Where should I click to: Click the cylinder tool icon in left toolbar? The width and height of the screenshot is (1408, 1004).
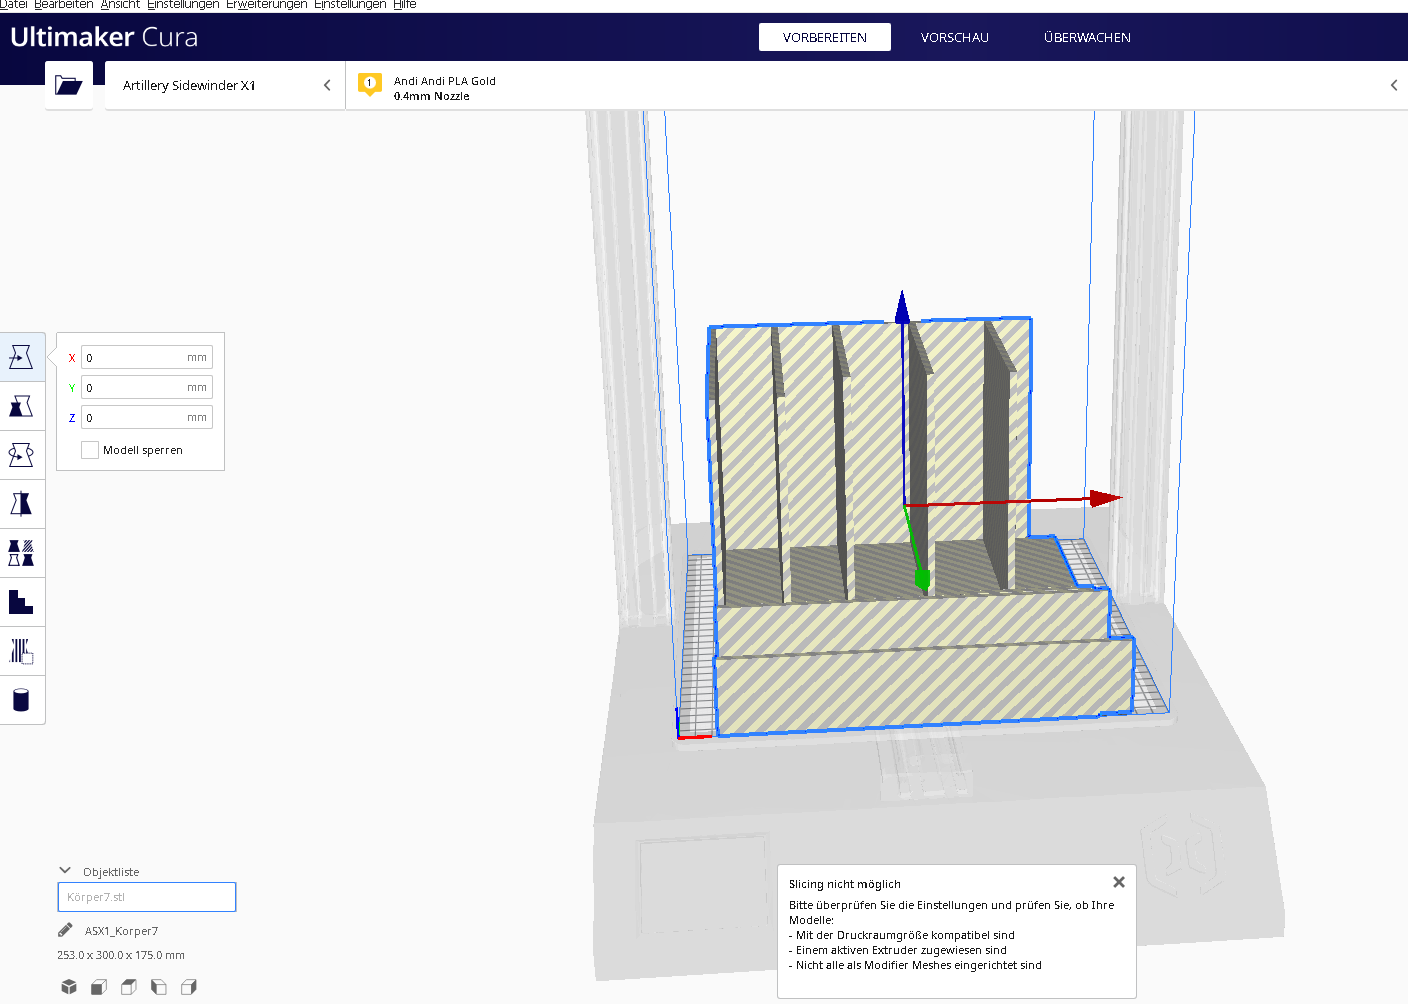(21, 700)
